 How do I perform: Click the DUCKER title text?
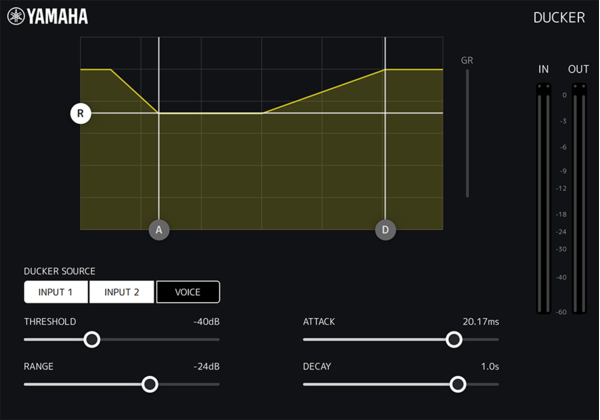(559, 18)
